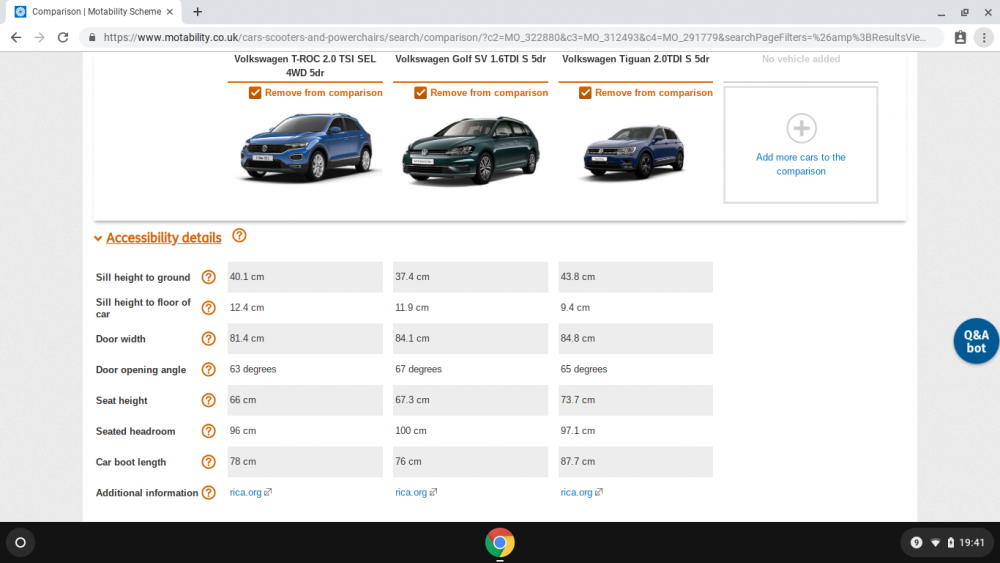Click Volkswagen T-ROC 2.0 TSI SEL title
This screenshot has width=1000, height=563.
point(305,66)
